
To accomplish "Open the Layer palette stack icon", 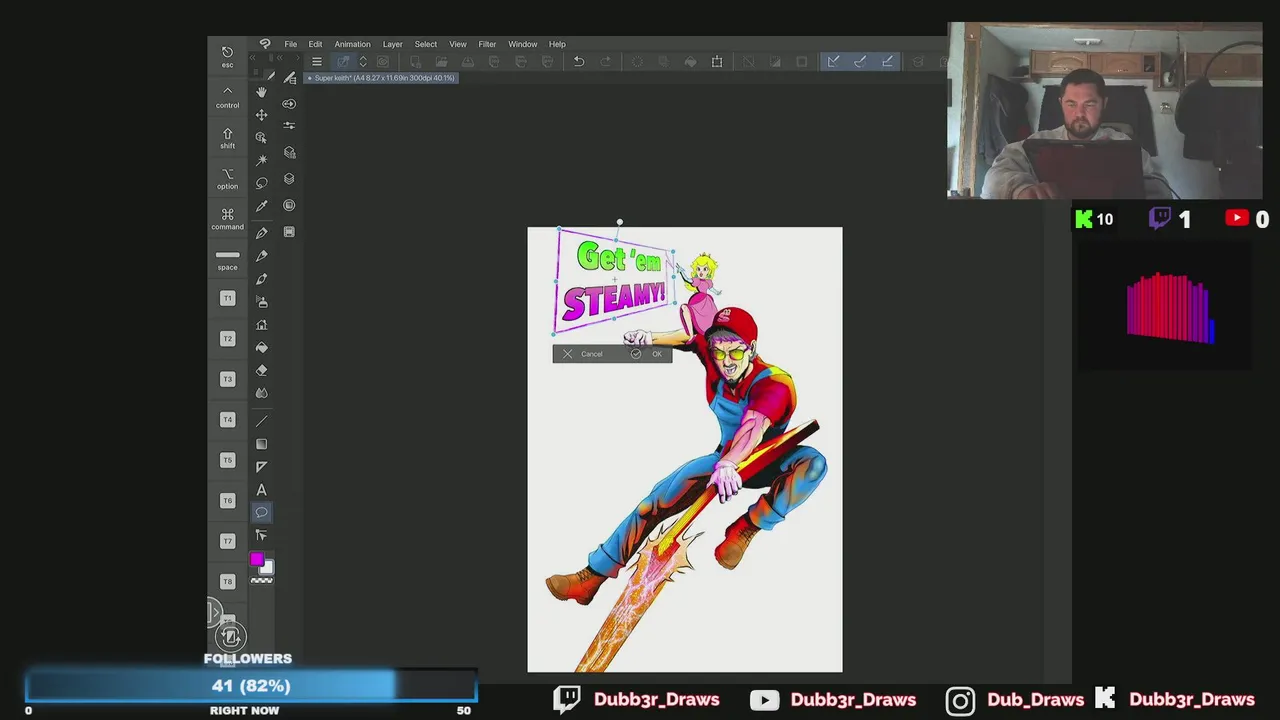I will click(289, 179).
